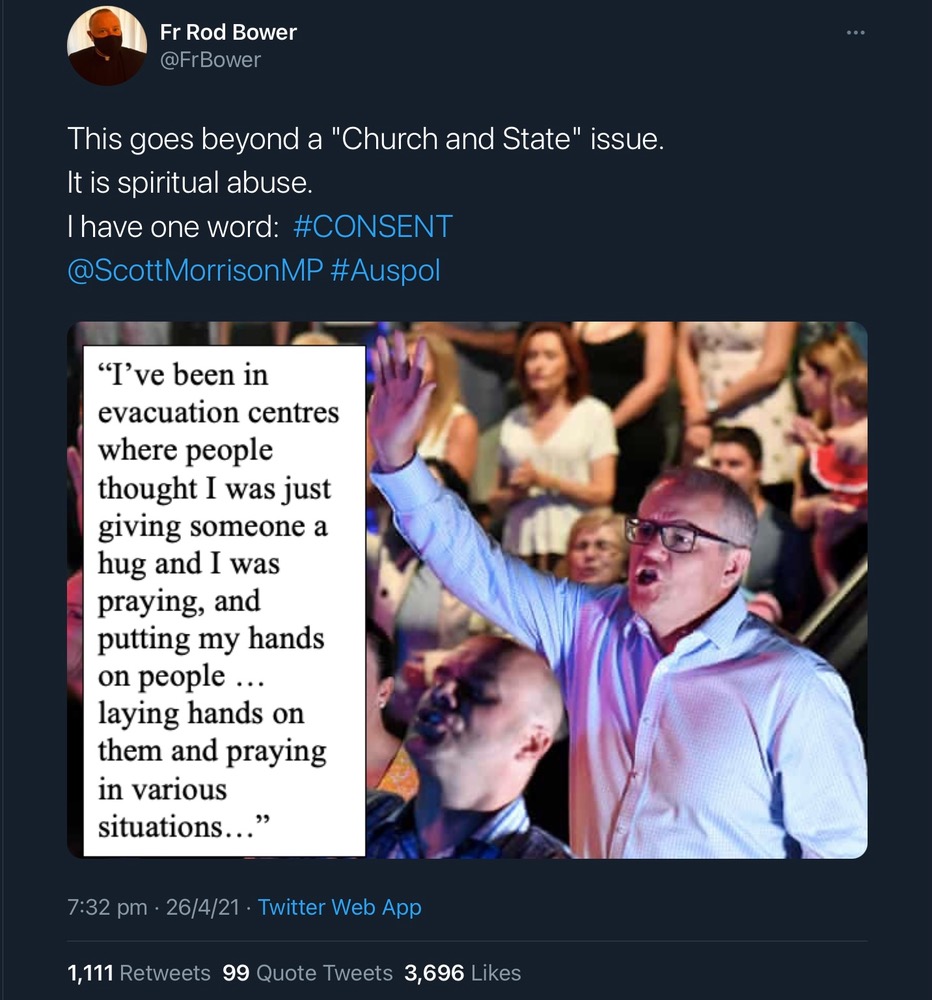Click the 7:32 pm timestamp
The width and height of the screenshot is (932, 1000).
107,907
